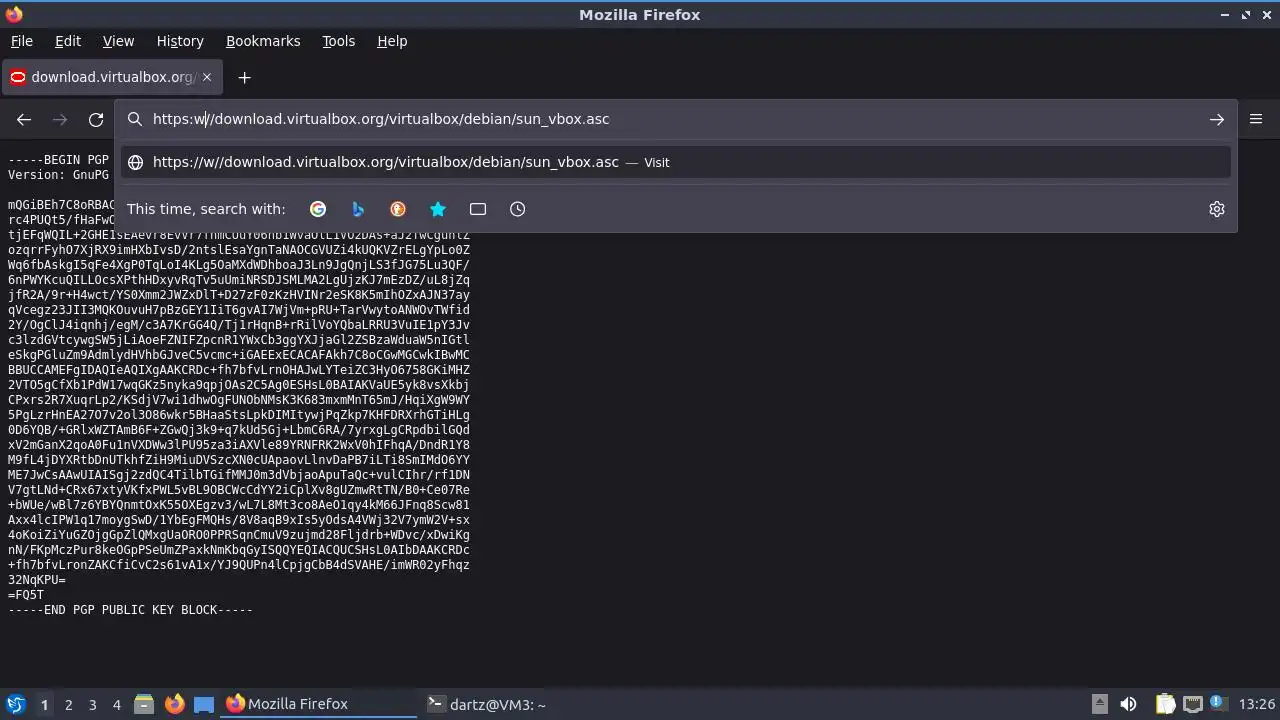Select the download.virtualbox.org tab
This screenshot has height=720, width=1280.
tap(111, 77)
